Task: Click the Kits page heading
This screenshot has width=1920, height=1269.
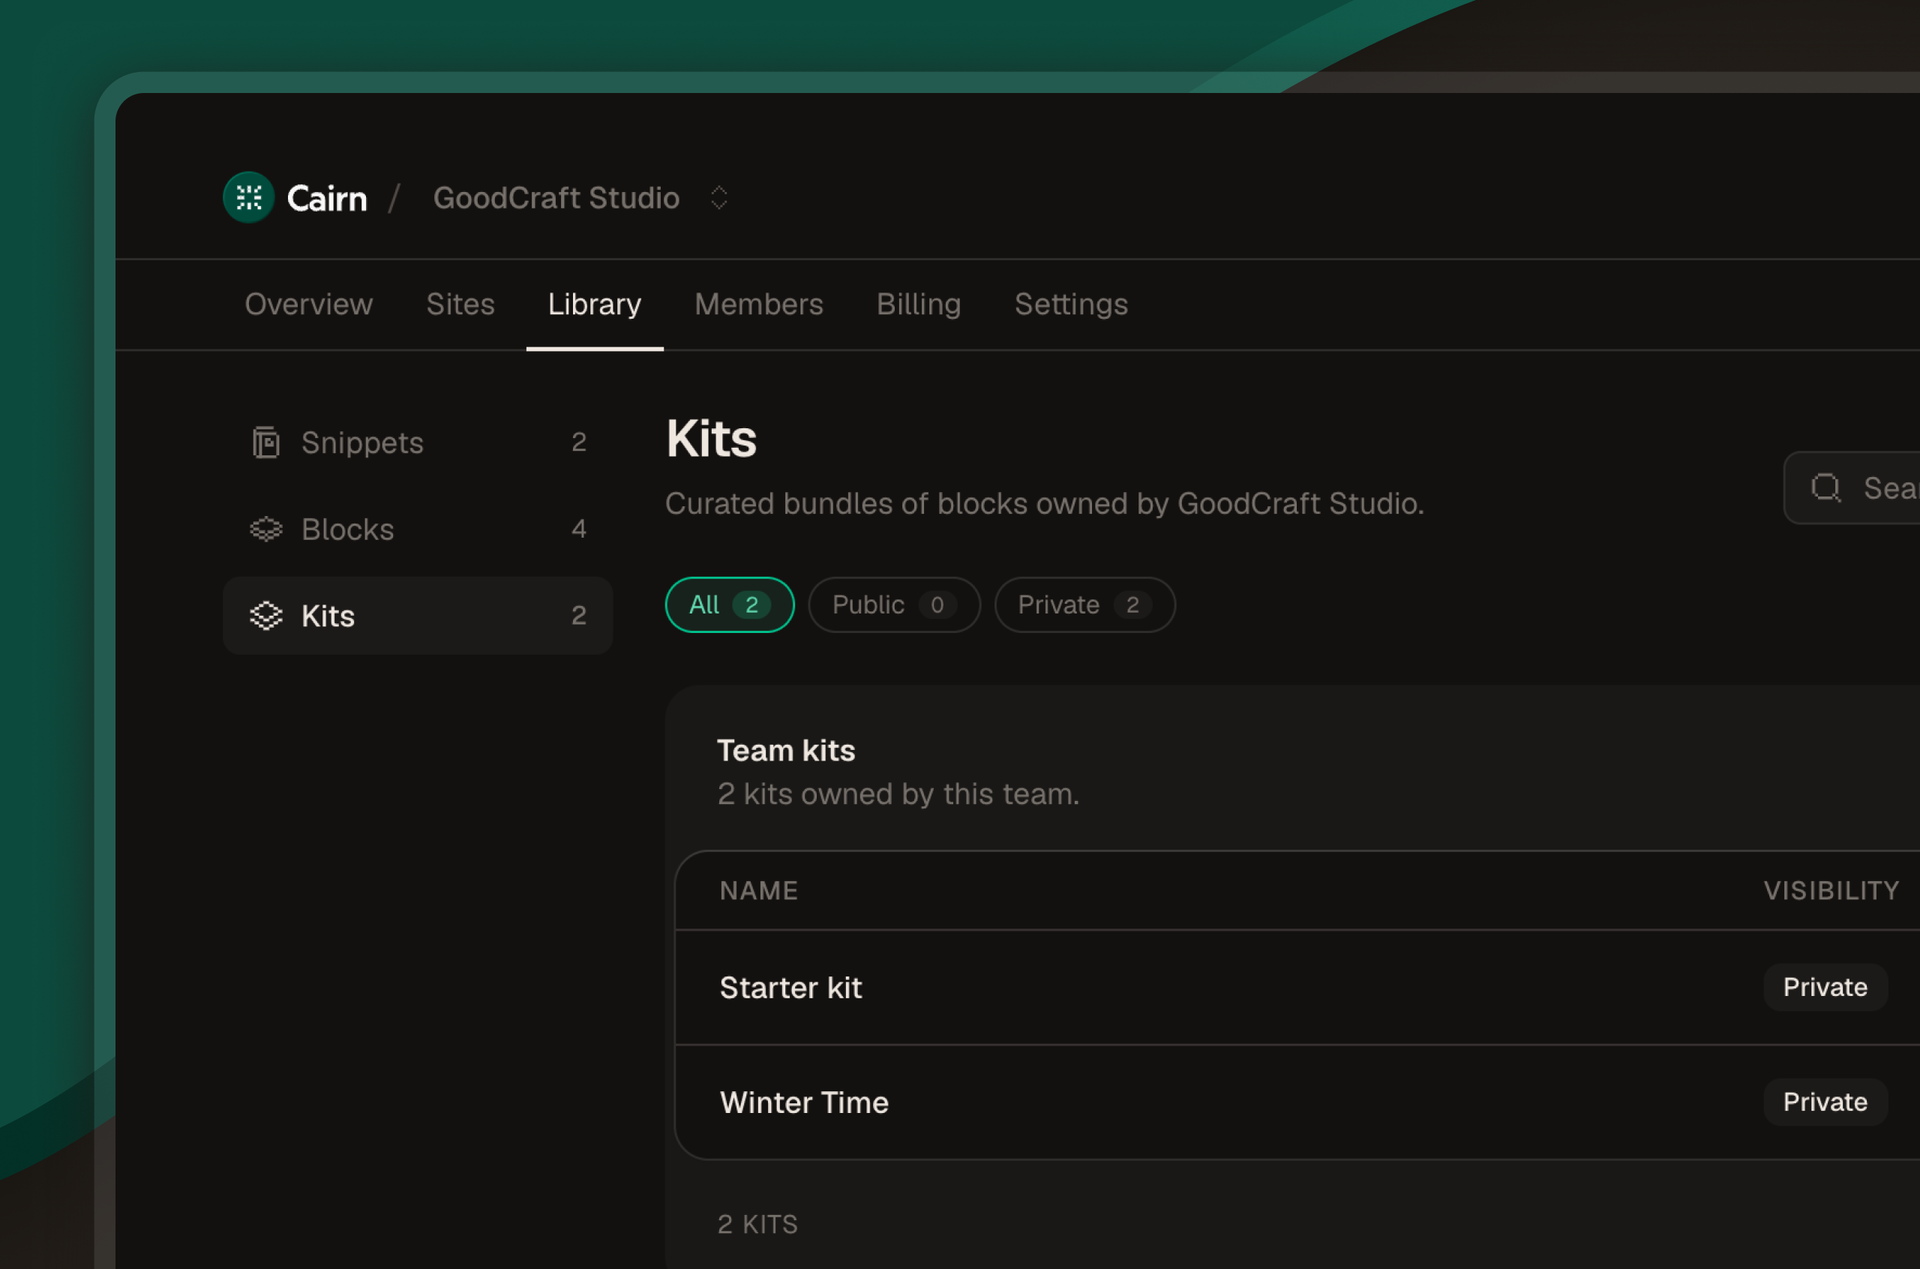Action: click(711, 439)
